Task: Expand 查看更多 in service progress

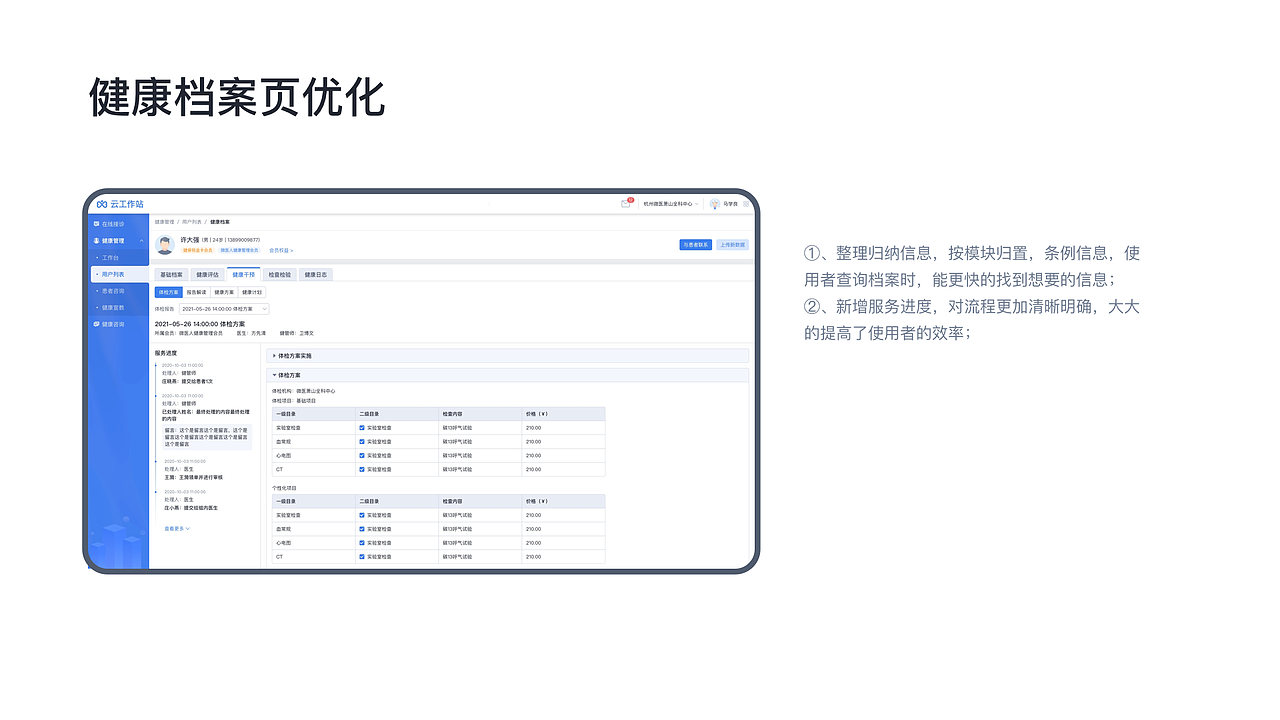Action: click(x=177, y=528)
